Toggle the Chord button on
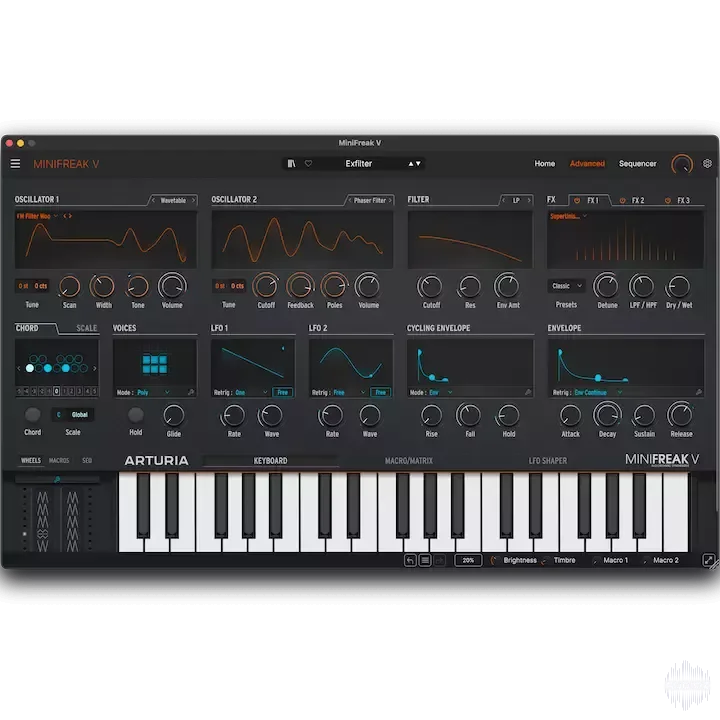 tap(32, 415)
